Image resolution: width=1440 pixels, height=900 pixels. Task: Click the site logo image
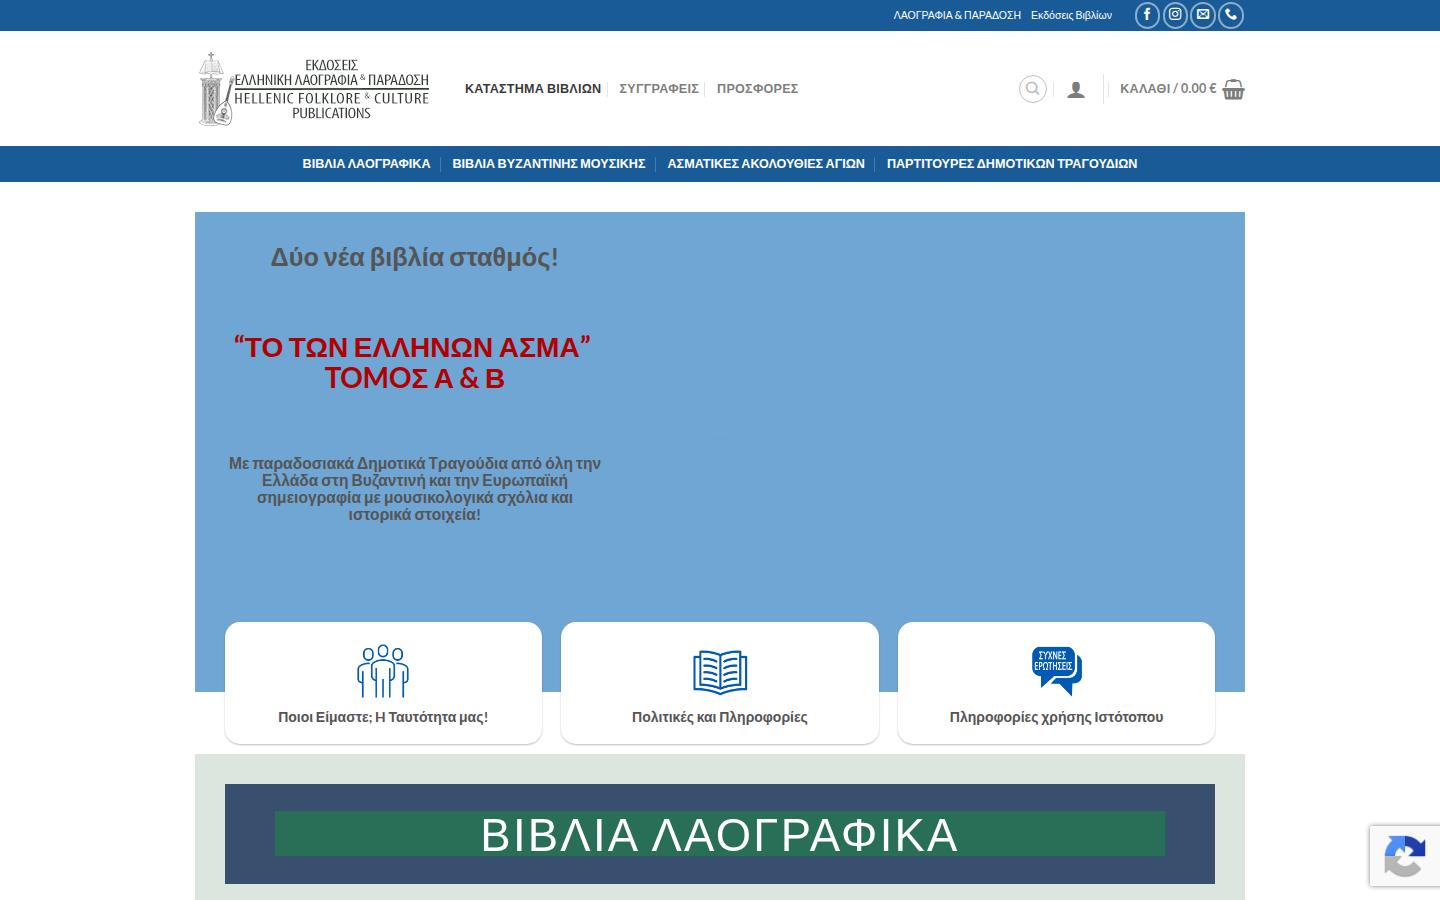pyautogui.click(x=314, y=88)
